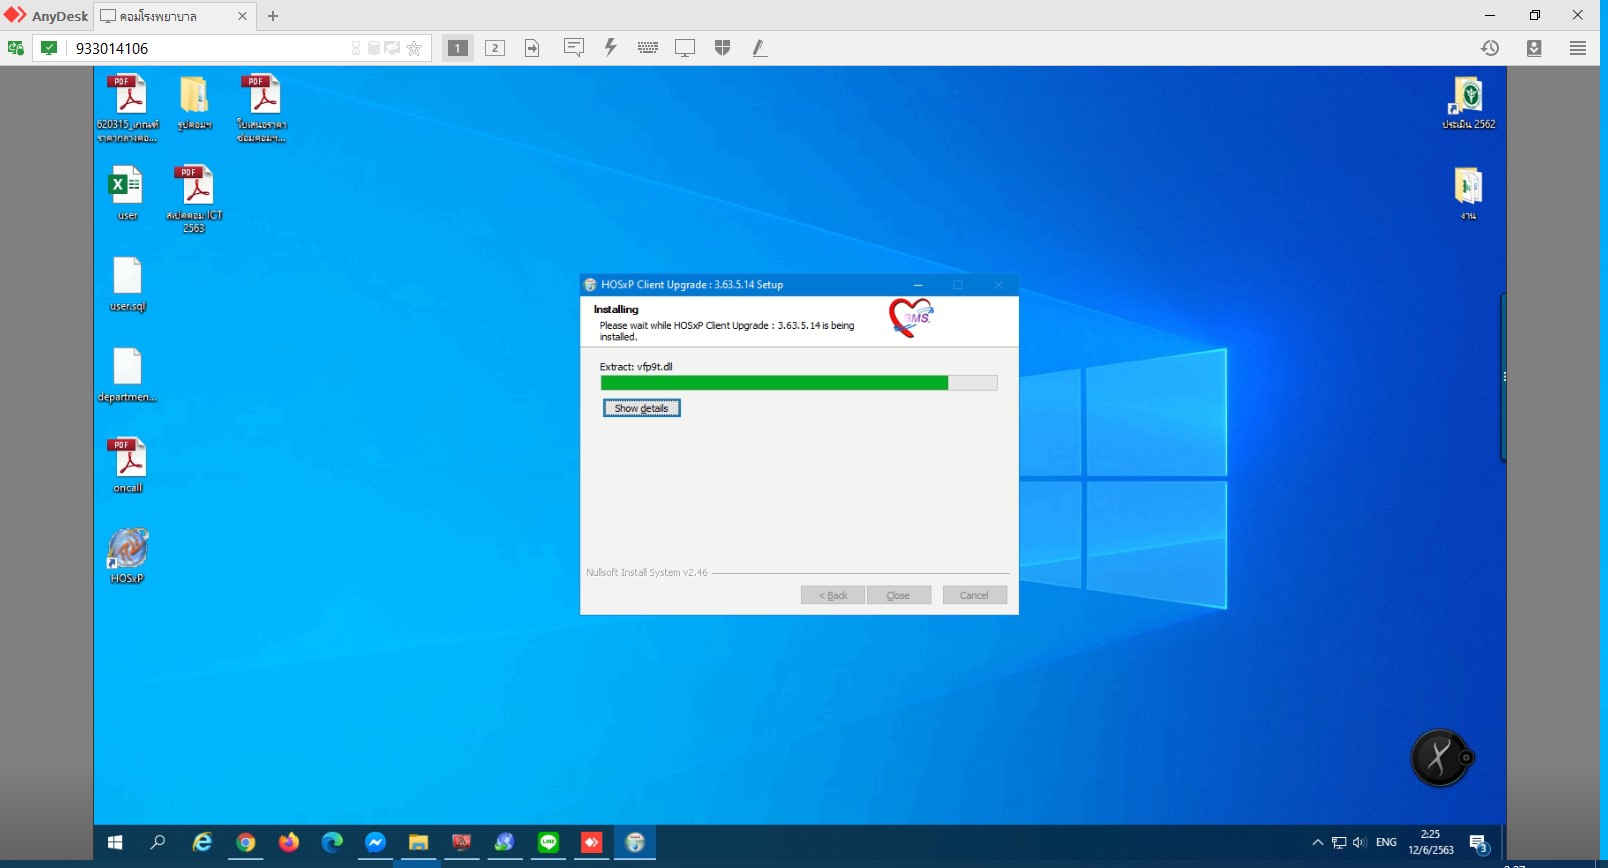Click the Close button in HOSxP Setup
Image resolution: width=1608 pixels, height=868 pixels.
(x=898, y=595)
